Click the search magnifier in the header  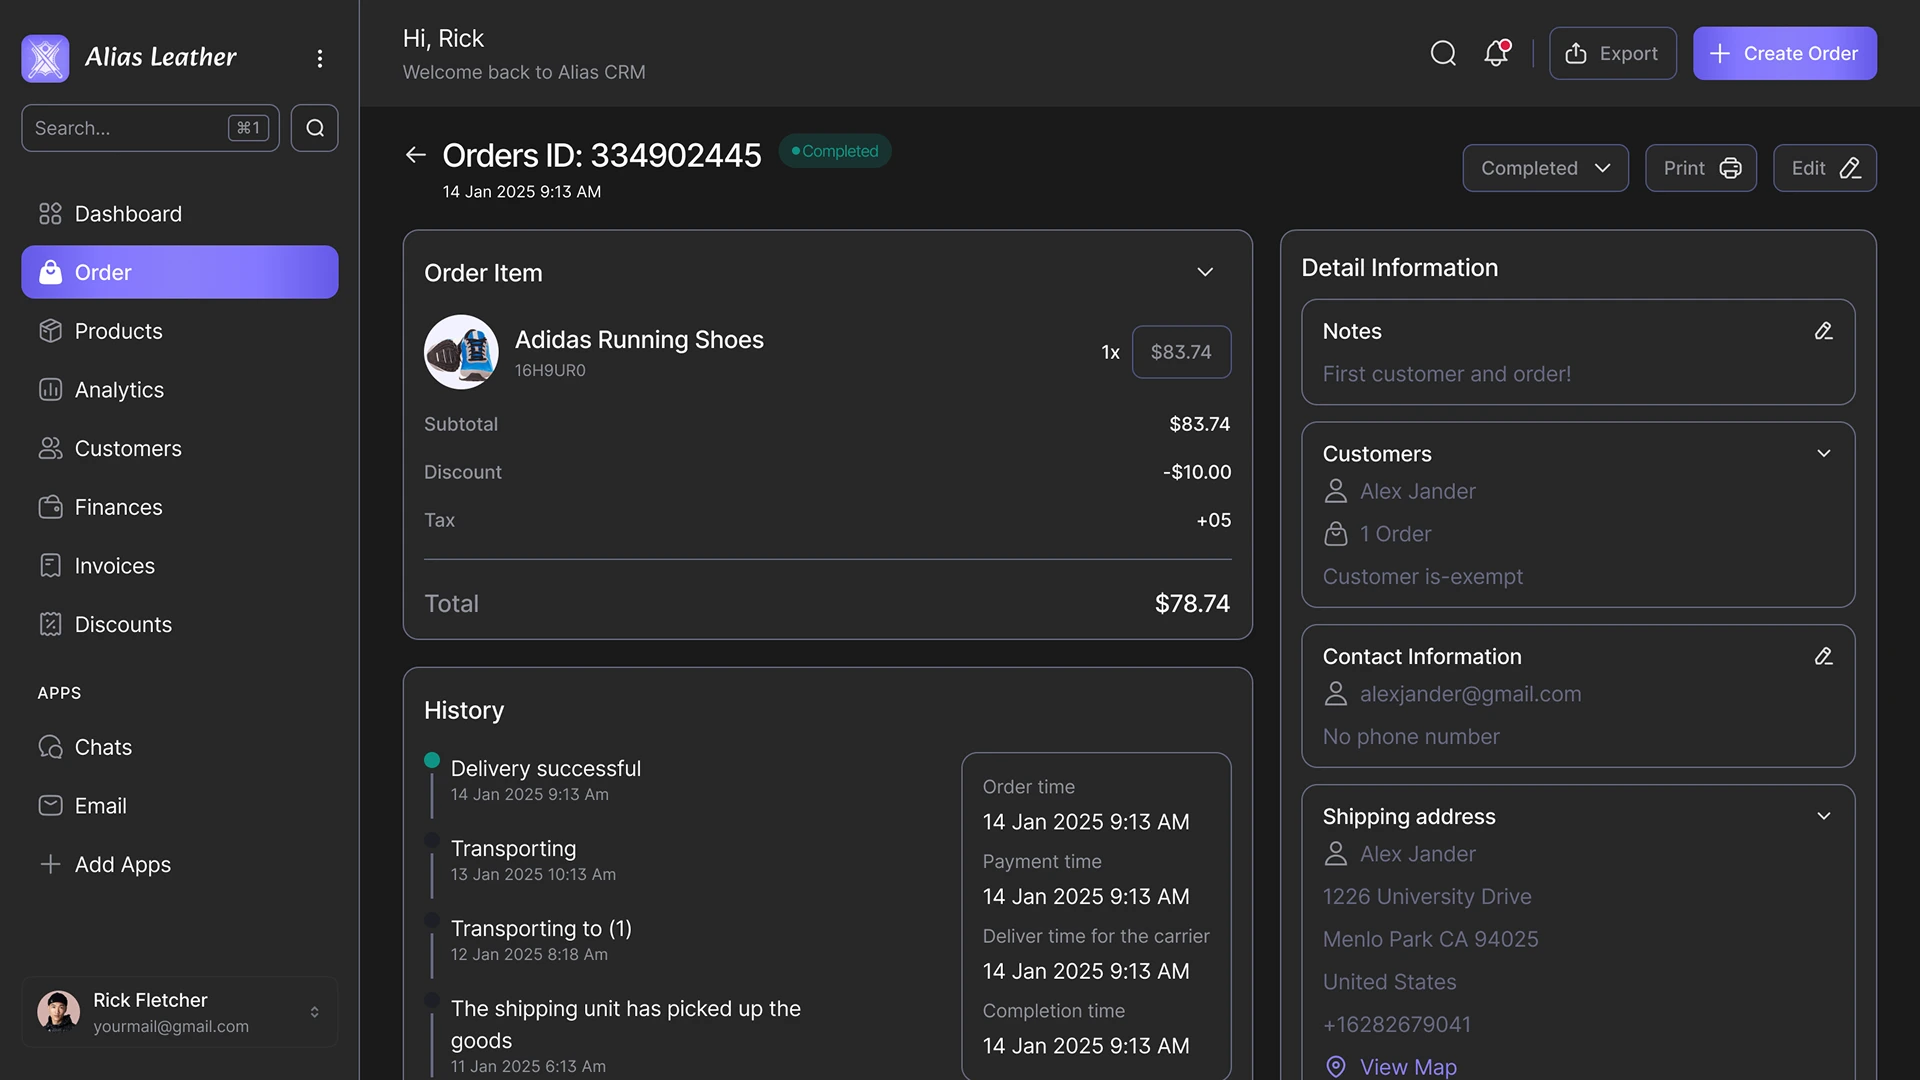coord(1443,53)
